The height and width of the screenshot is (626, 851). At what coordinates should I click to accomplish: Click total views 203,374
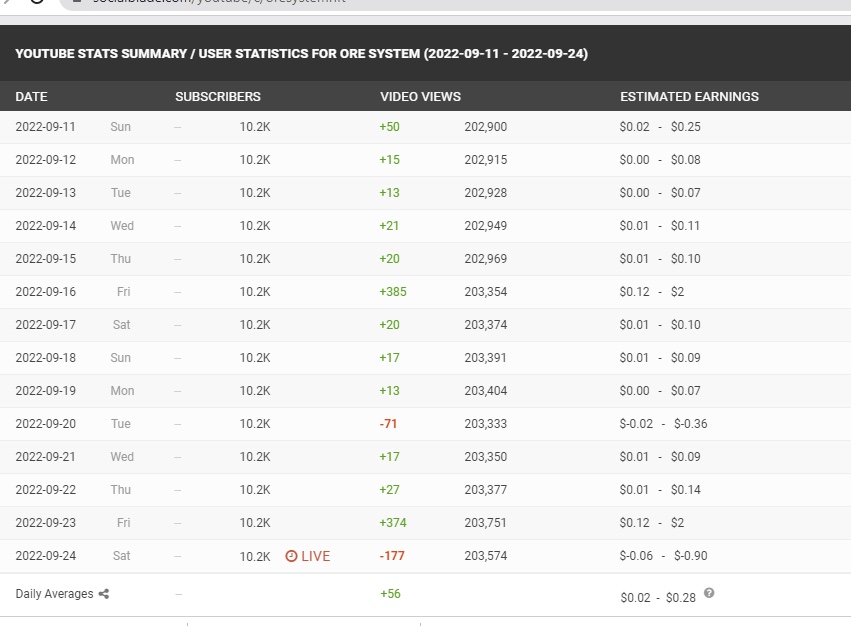point(486,325)
